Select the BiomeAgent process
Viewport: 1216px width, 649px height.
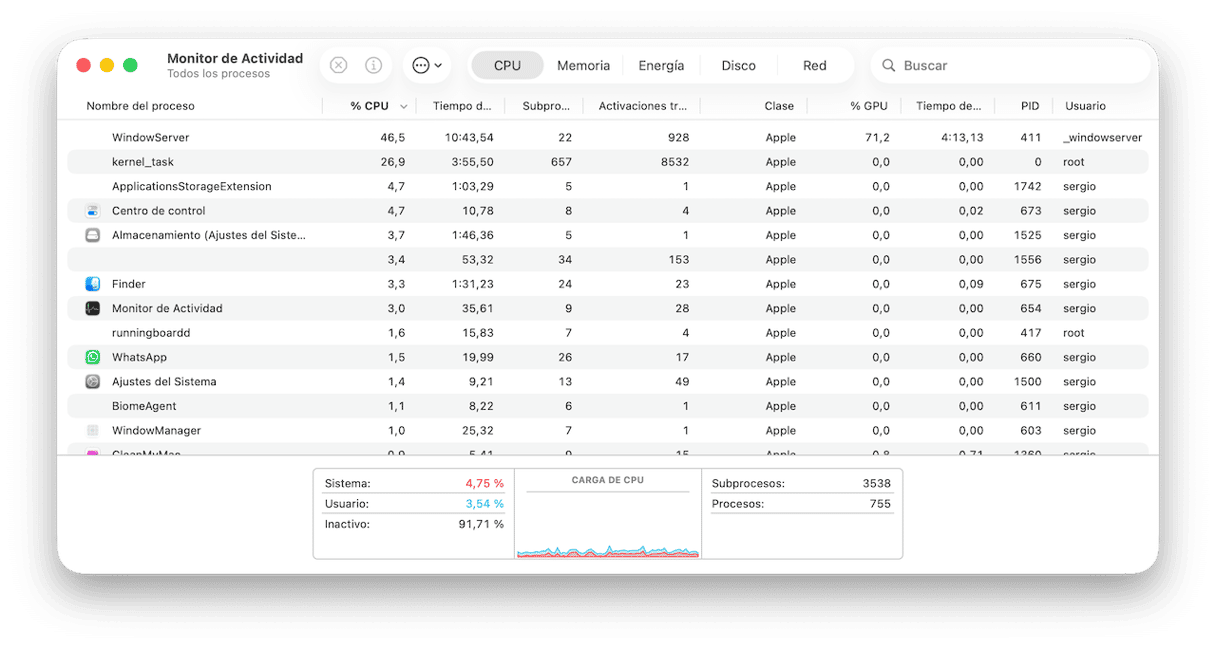click(144, 406)
